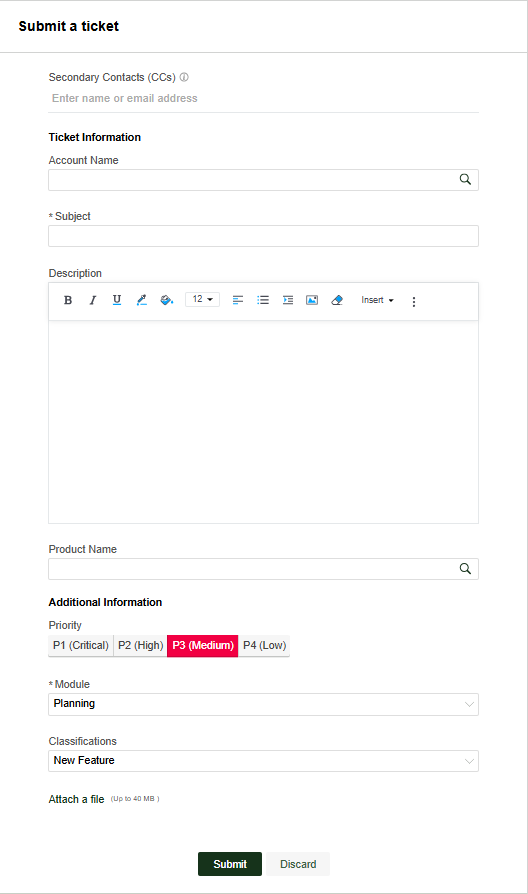528x894 pixels.
Task: Expand the Classifications dropdown showing New Feature
Action: (263, 761)
